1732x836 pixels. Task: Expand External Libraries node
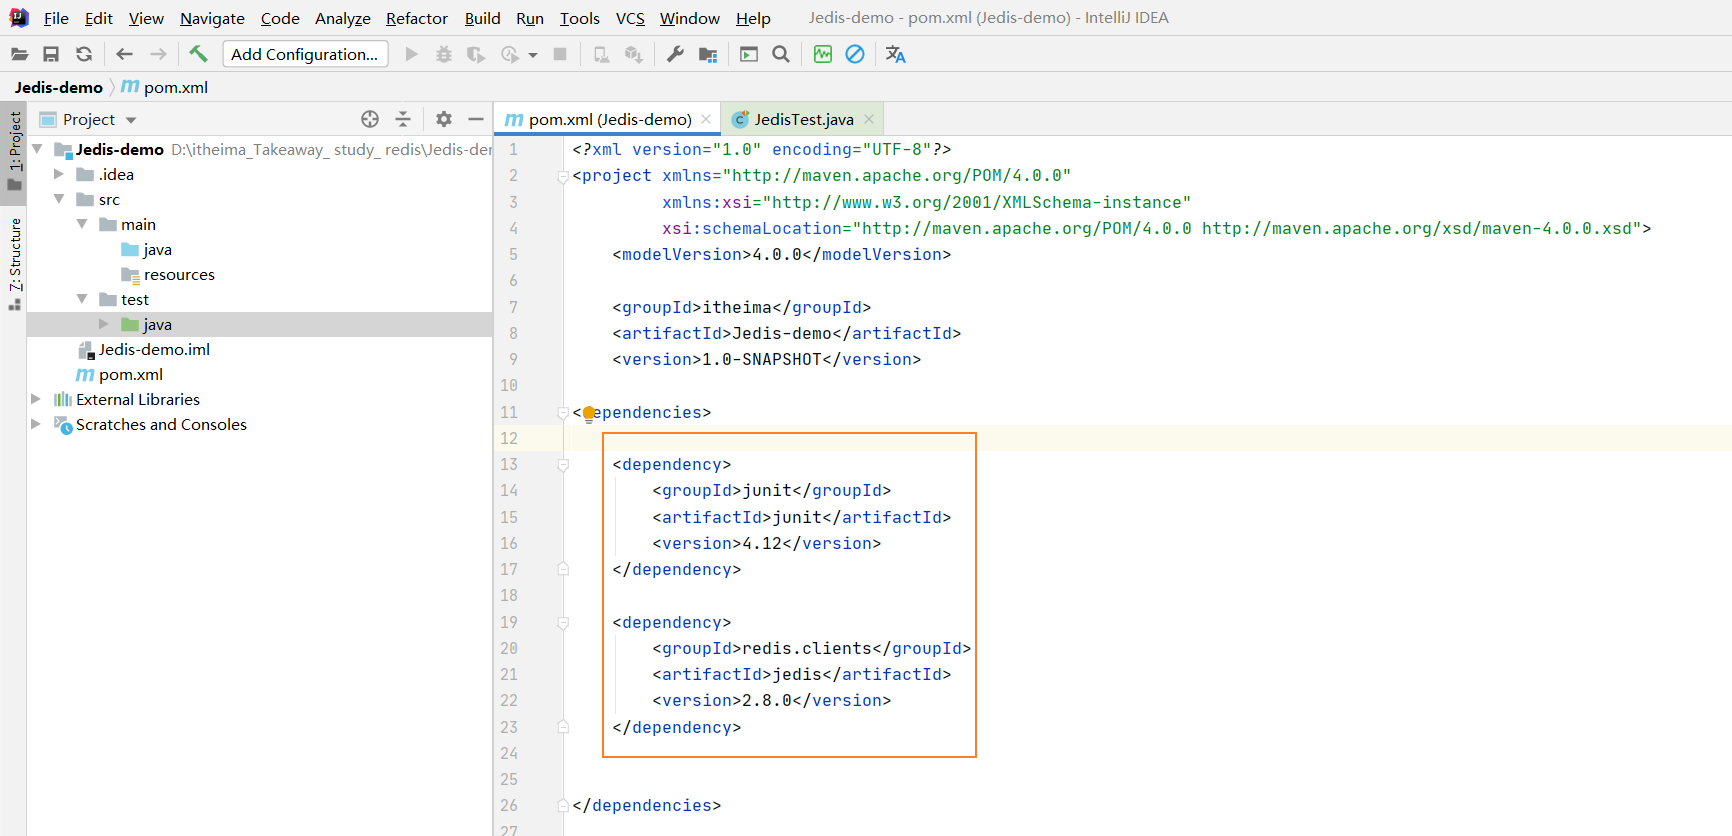[36, 399]
